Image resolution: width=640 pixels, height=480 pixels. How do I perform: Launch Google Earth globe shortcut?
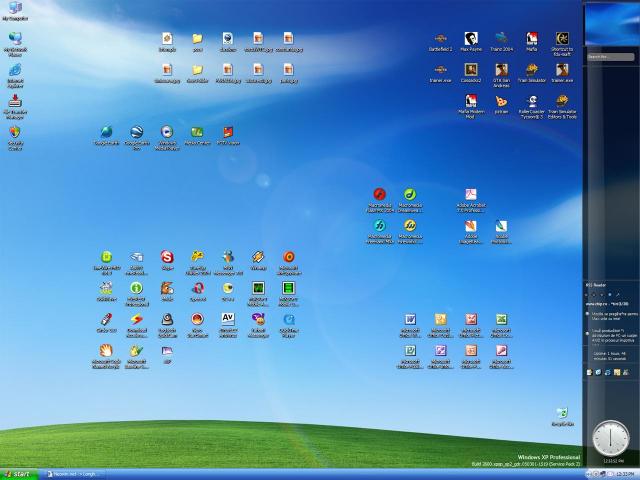[x=107, y=136]
